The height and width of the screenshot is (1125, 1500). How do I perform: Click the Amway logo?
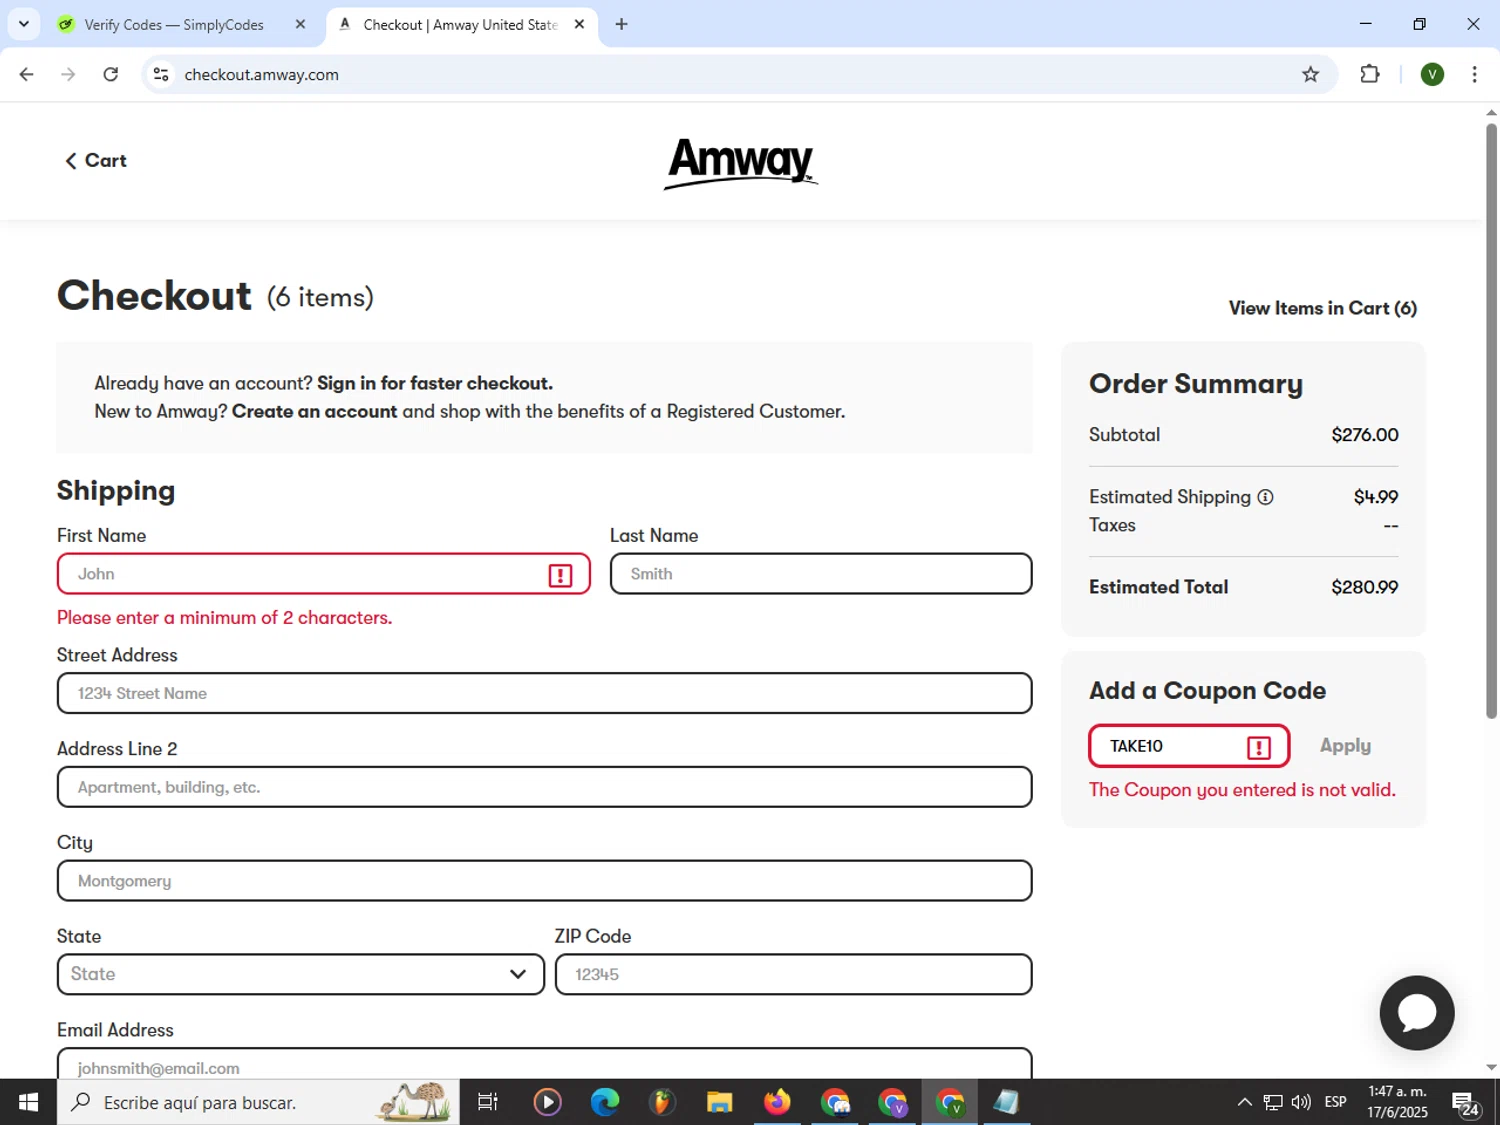click(741, 163)
